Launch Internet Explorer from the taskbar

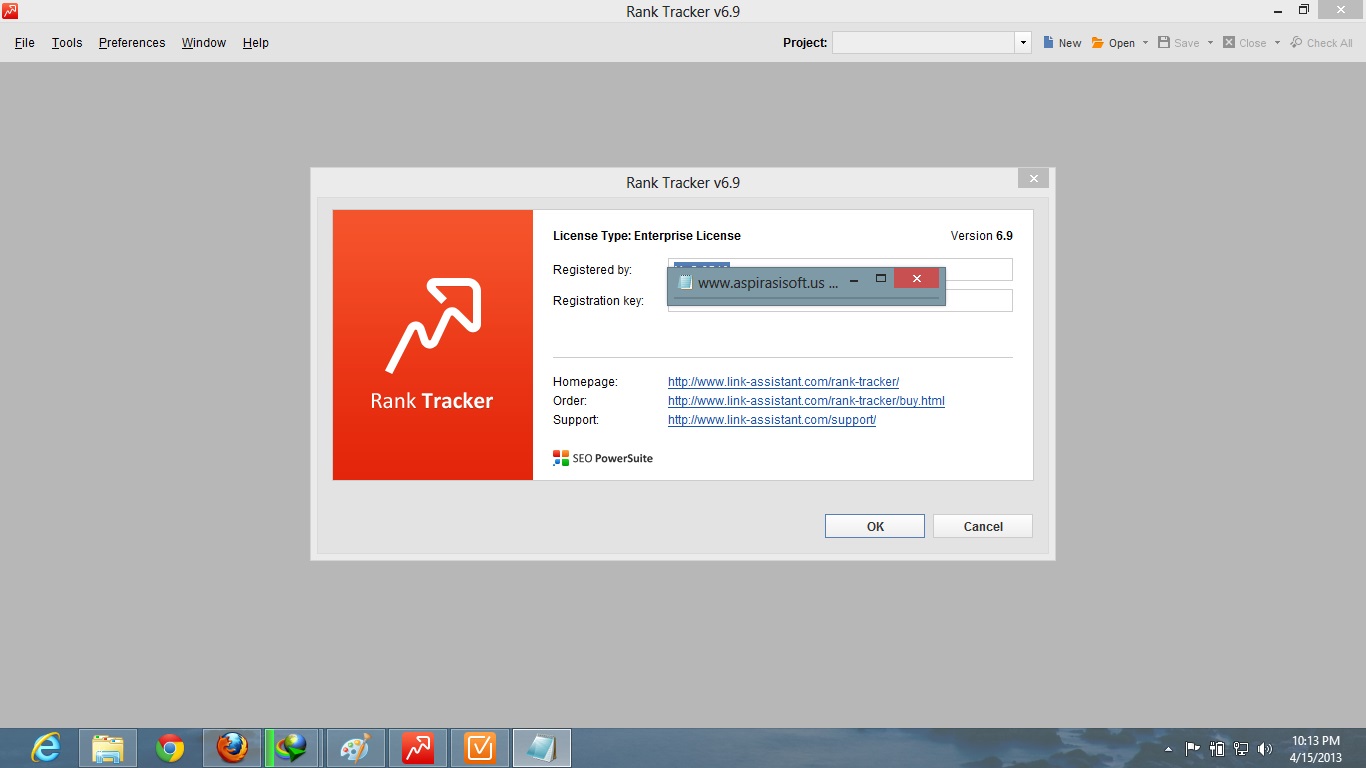(x=46, y=748)
